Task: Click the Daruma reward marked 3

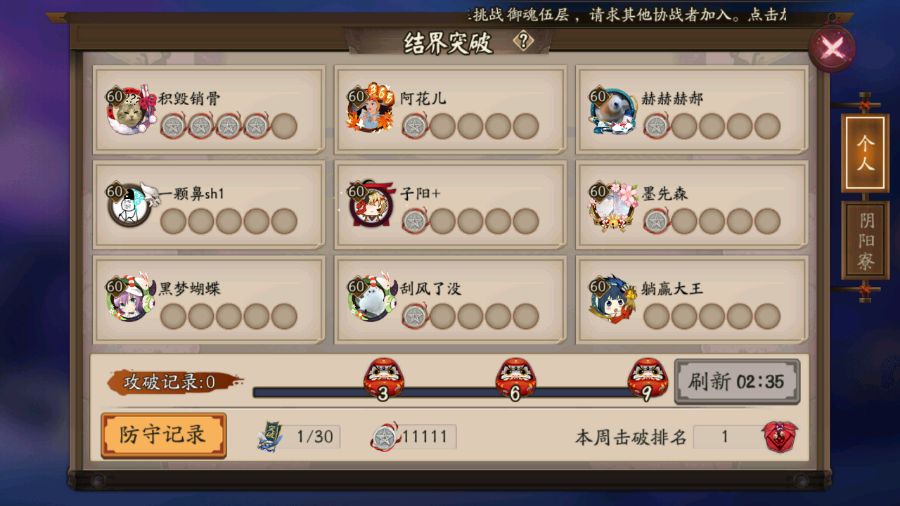Action: click(x=383, y=380)
